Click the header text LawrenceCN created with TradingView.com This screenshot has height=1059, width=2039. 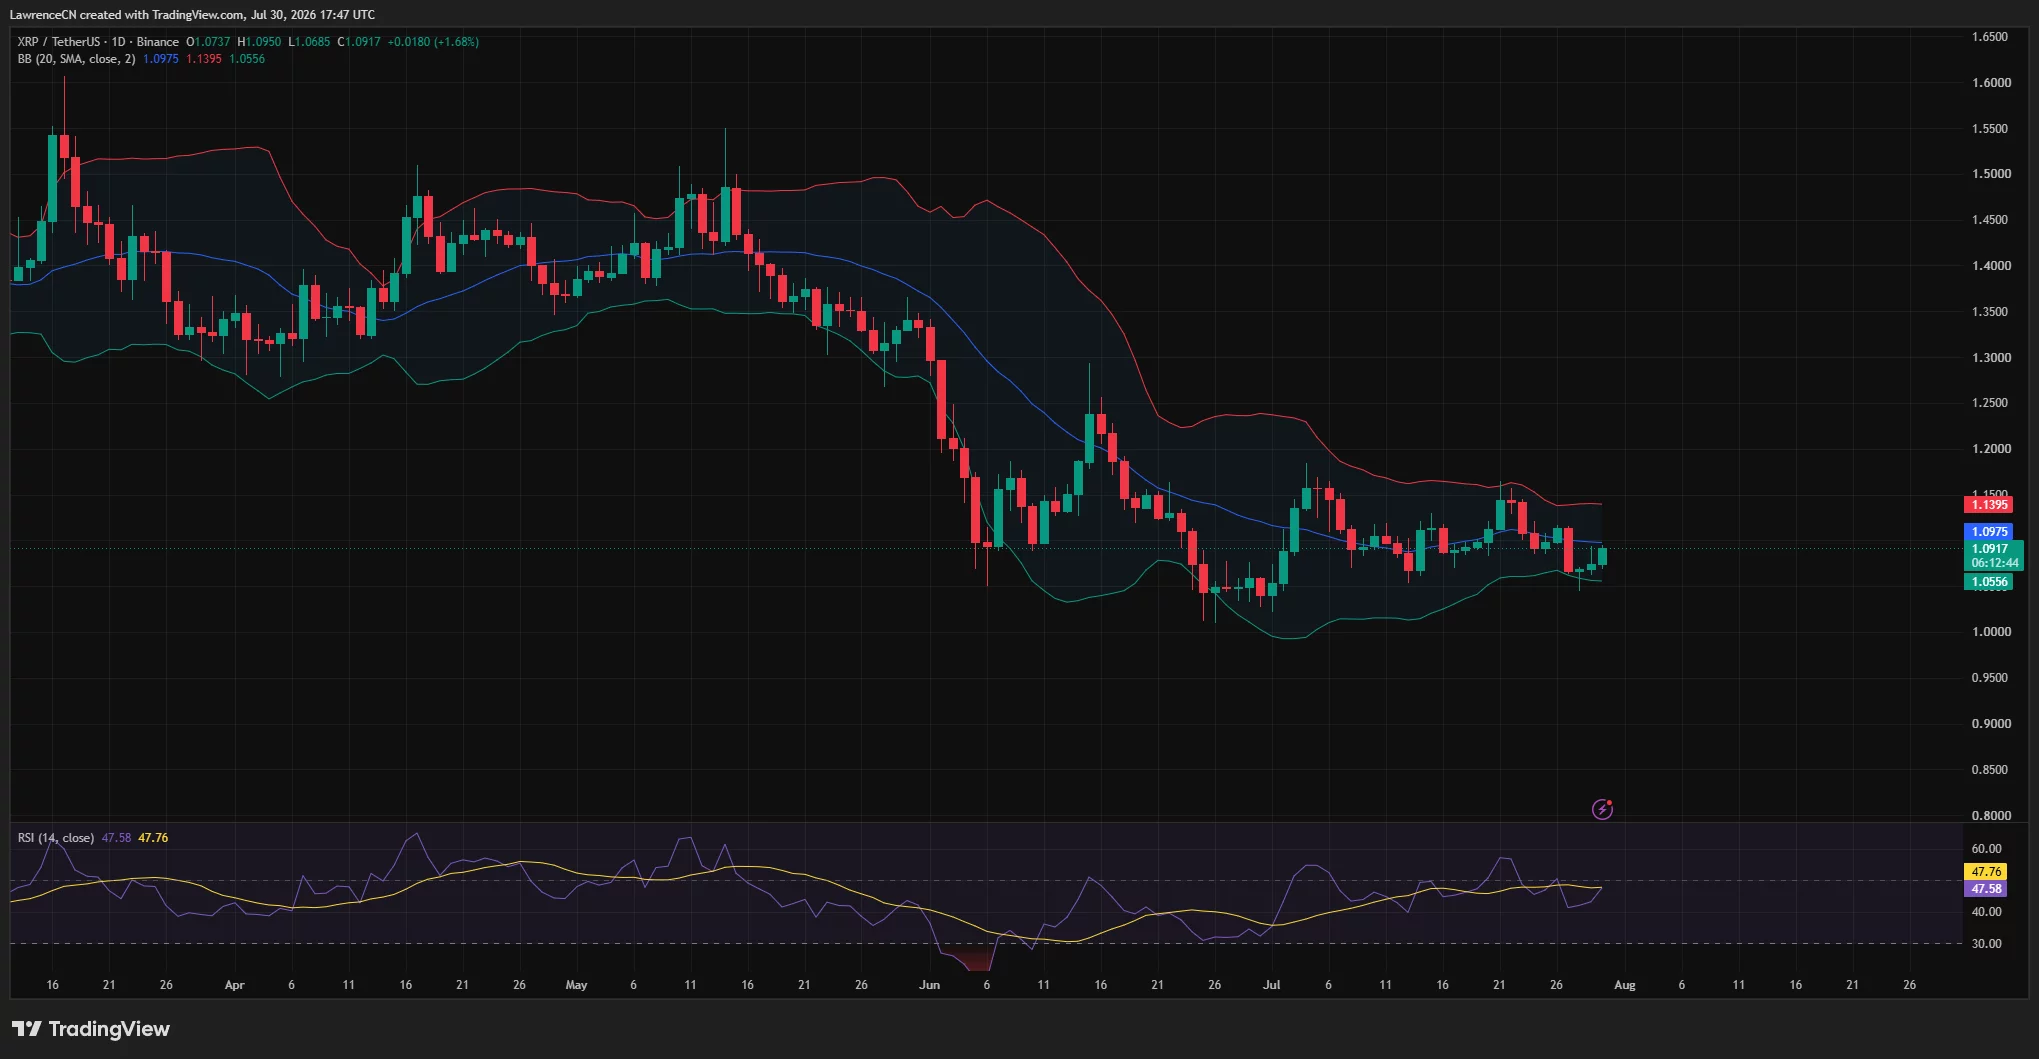127,15
